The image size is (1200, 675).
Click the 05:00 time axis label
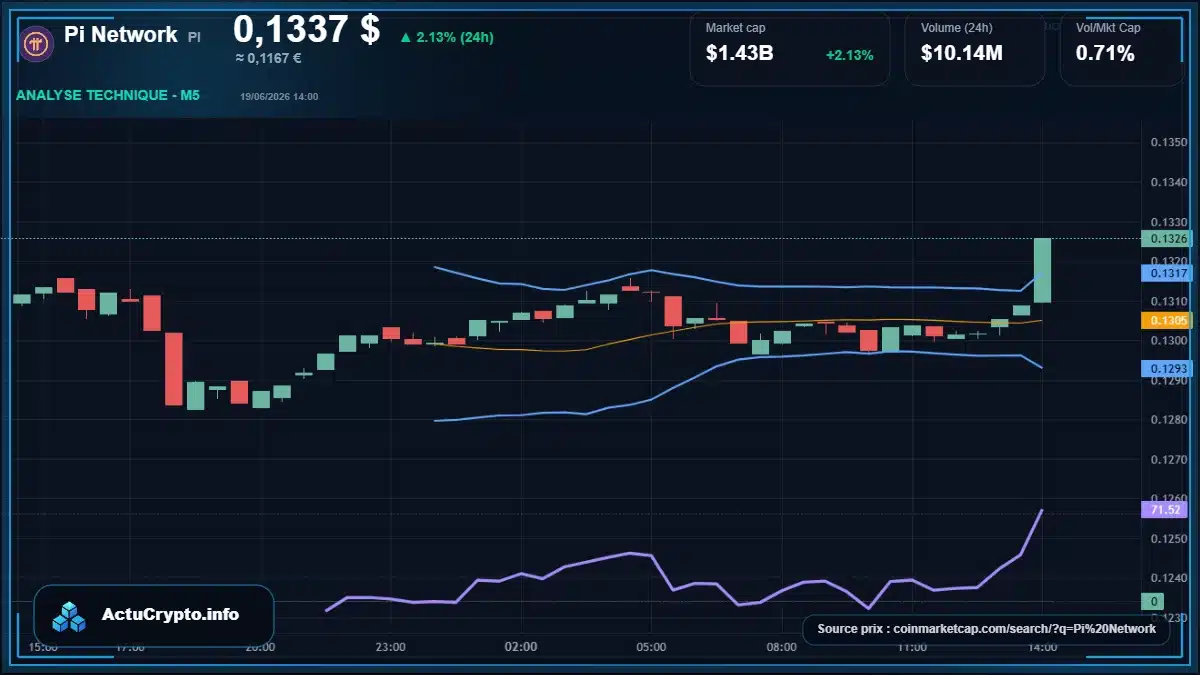point(651,647)
